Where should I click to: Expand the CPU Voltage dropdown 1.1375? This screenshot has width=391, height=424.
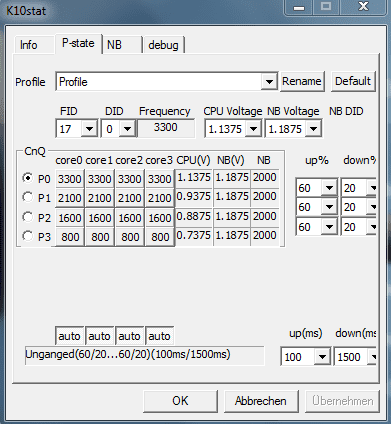[x=253, y=129]
